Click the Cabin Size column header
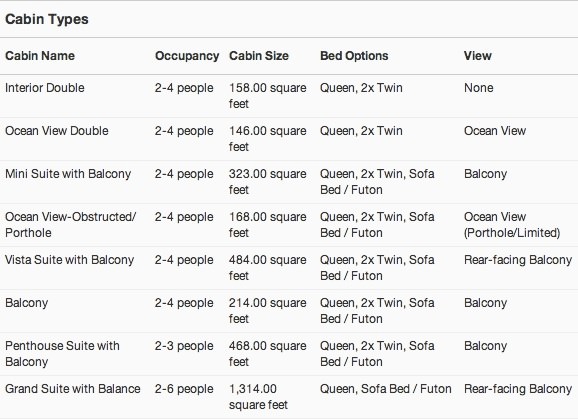This screenshot has height=419, width=578. (259, 56)
